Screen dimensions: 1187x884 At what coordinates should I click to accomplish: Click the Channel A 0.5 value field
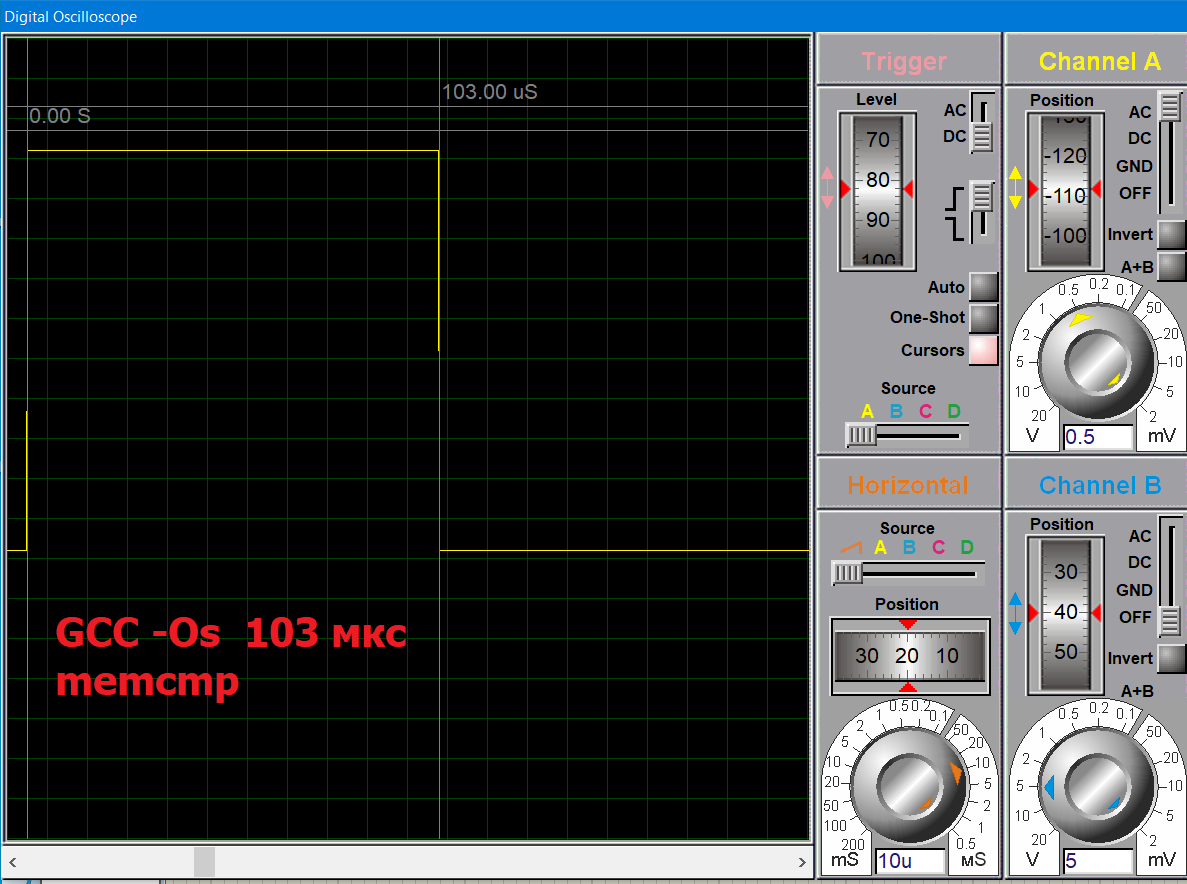1096,437
